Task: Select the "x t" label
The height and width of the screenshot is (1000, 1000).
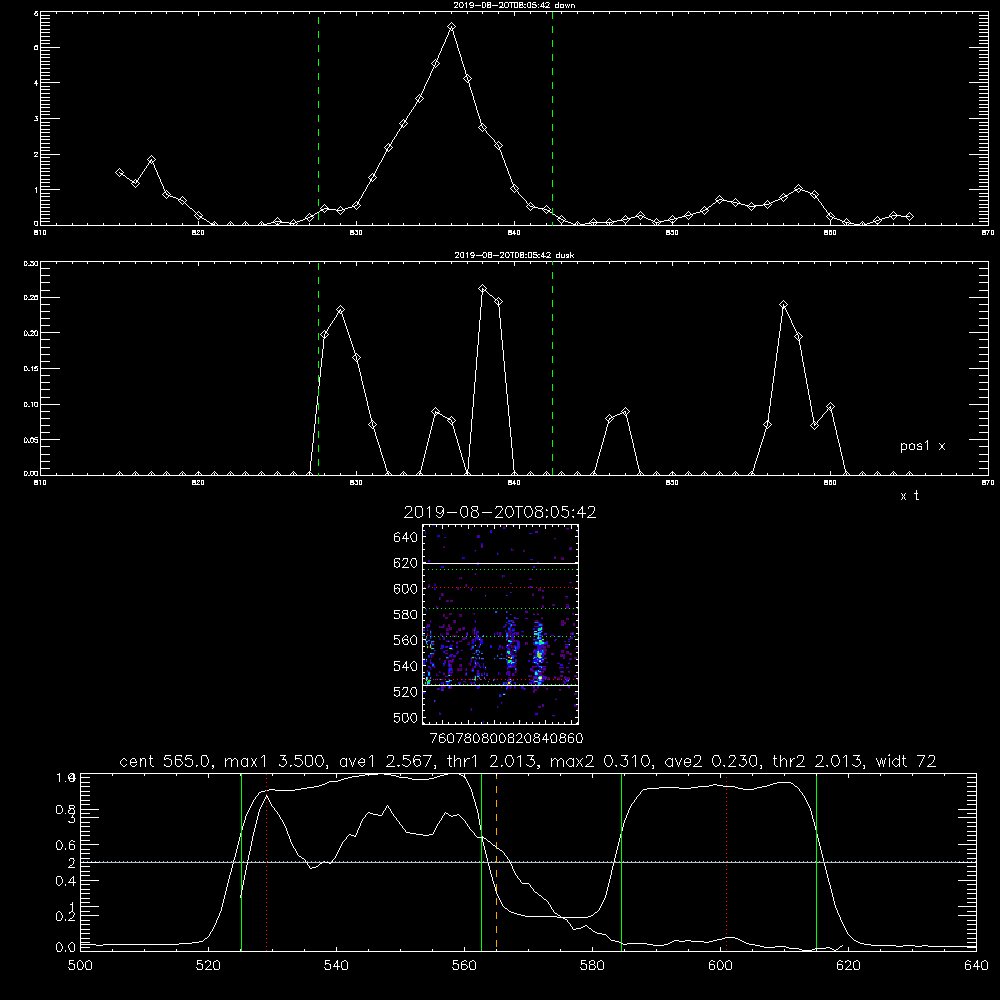Action: coord(909,496)
